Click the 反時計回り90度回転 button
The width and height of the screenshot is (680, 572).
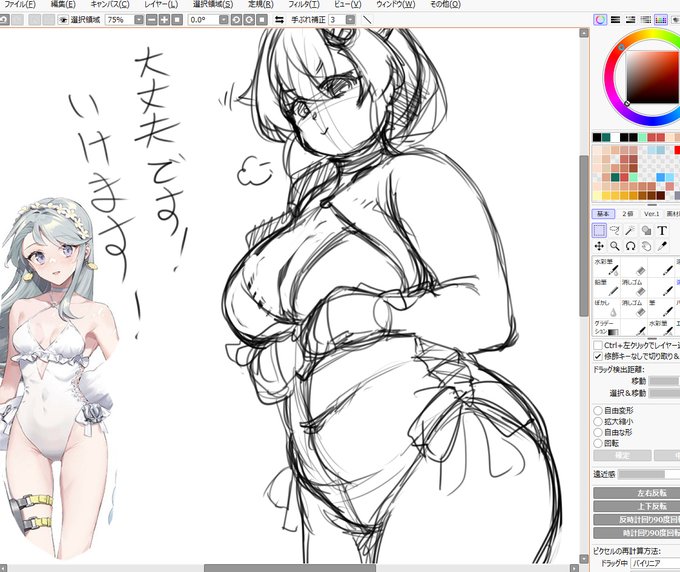coord(637,520)
